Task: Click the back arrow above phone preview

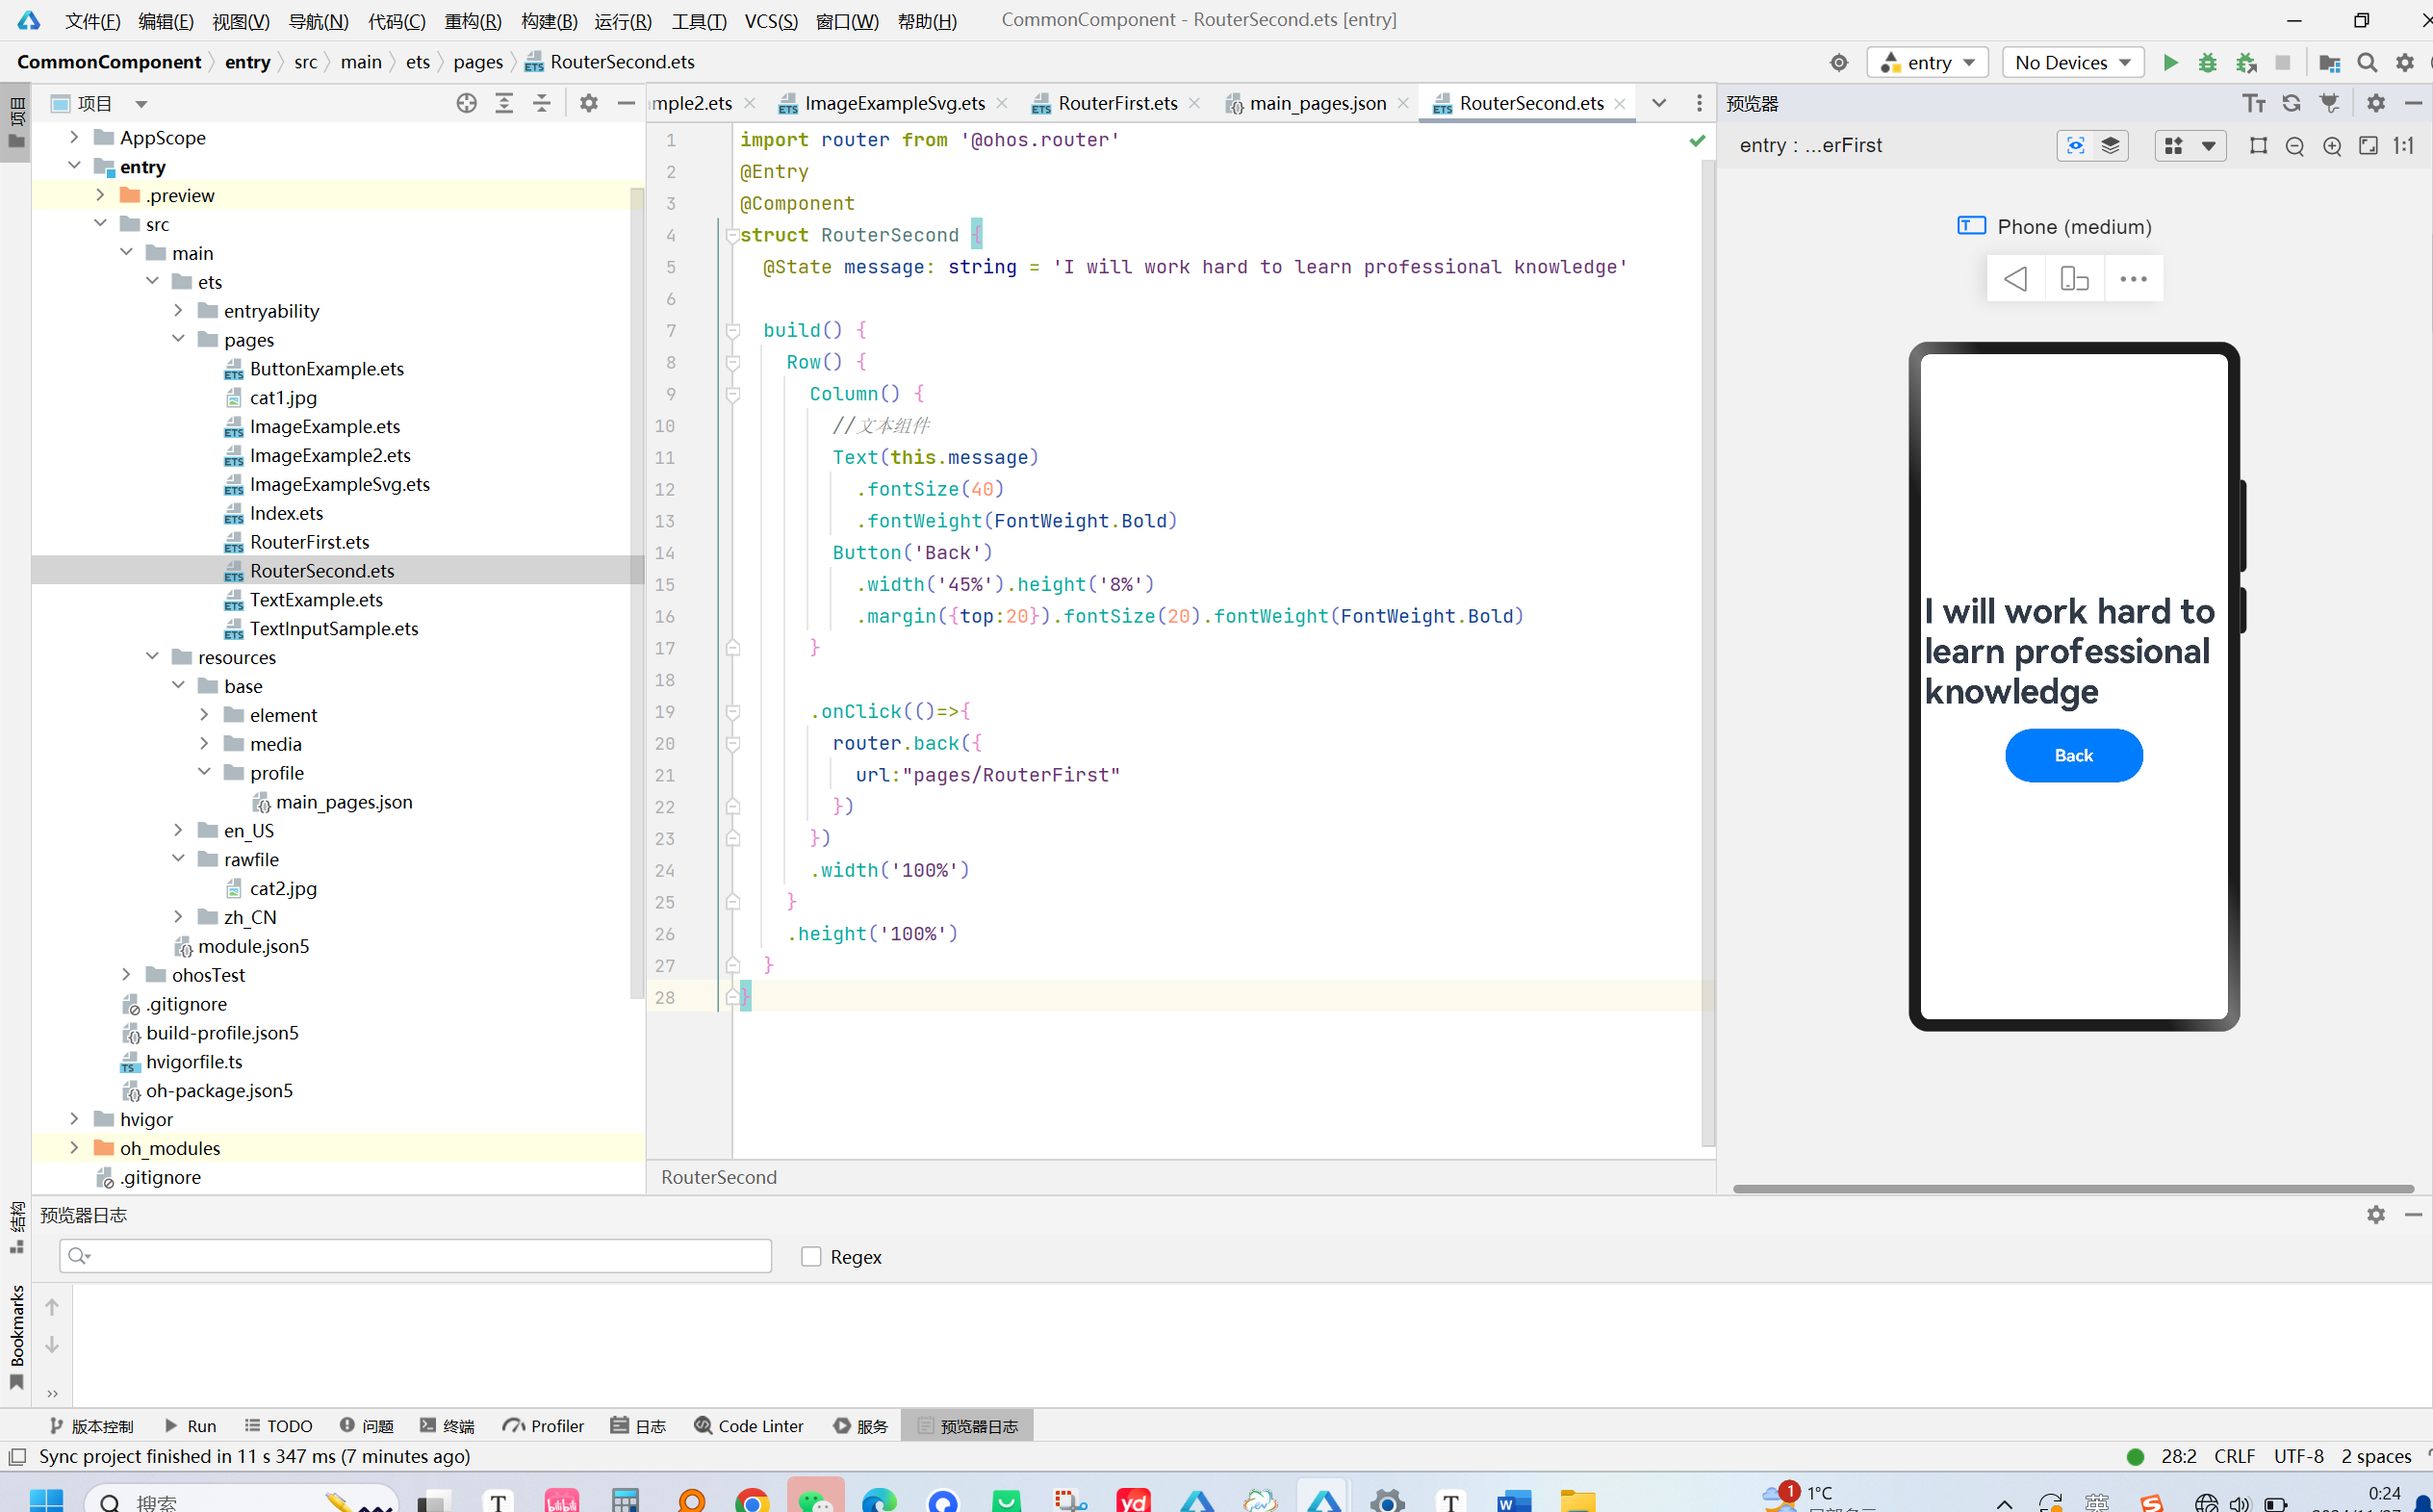Action: 2015,279
